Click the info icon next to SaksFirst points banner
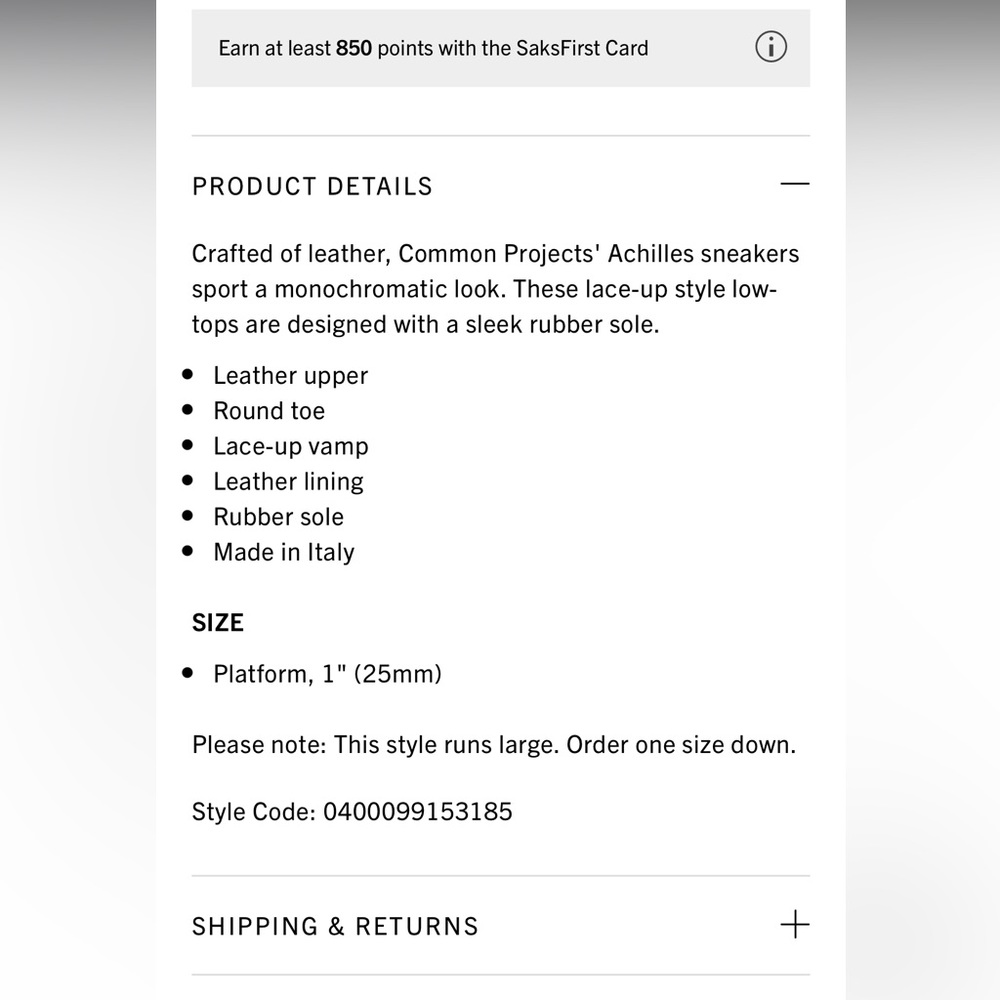 770,47
